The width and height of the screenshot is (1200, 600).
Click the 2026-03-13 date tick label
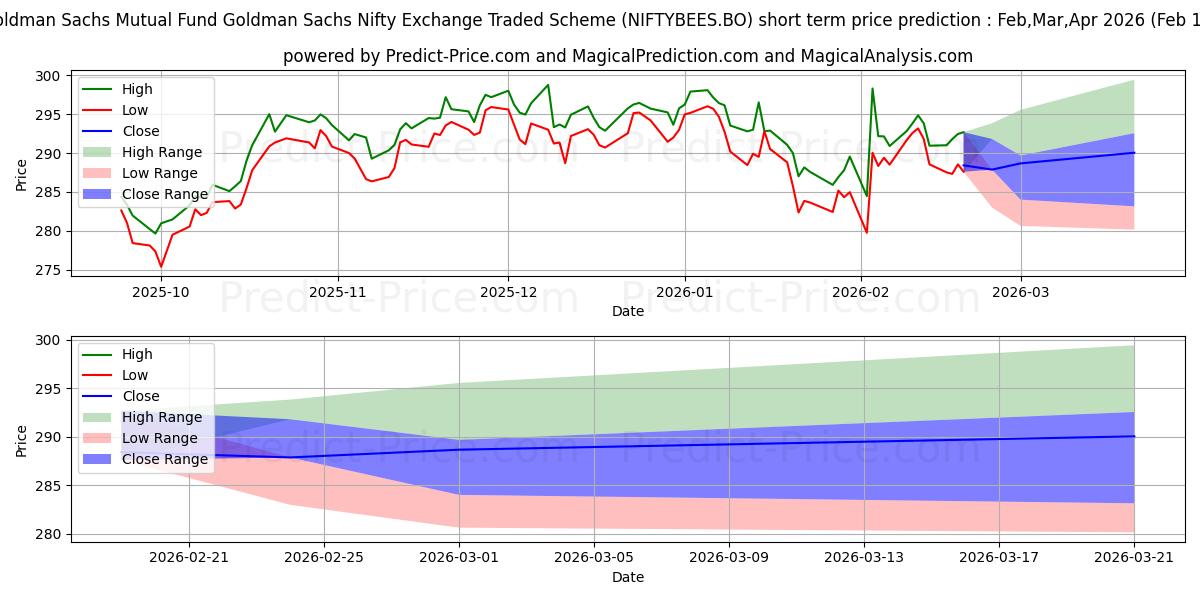click(864, 557)
